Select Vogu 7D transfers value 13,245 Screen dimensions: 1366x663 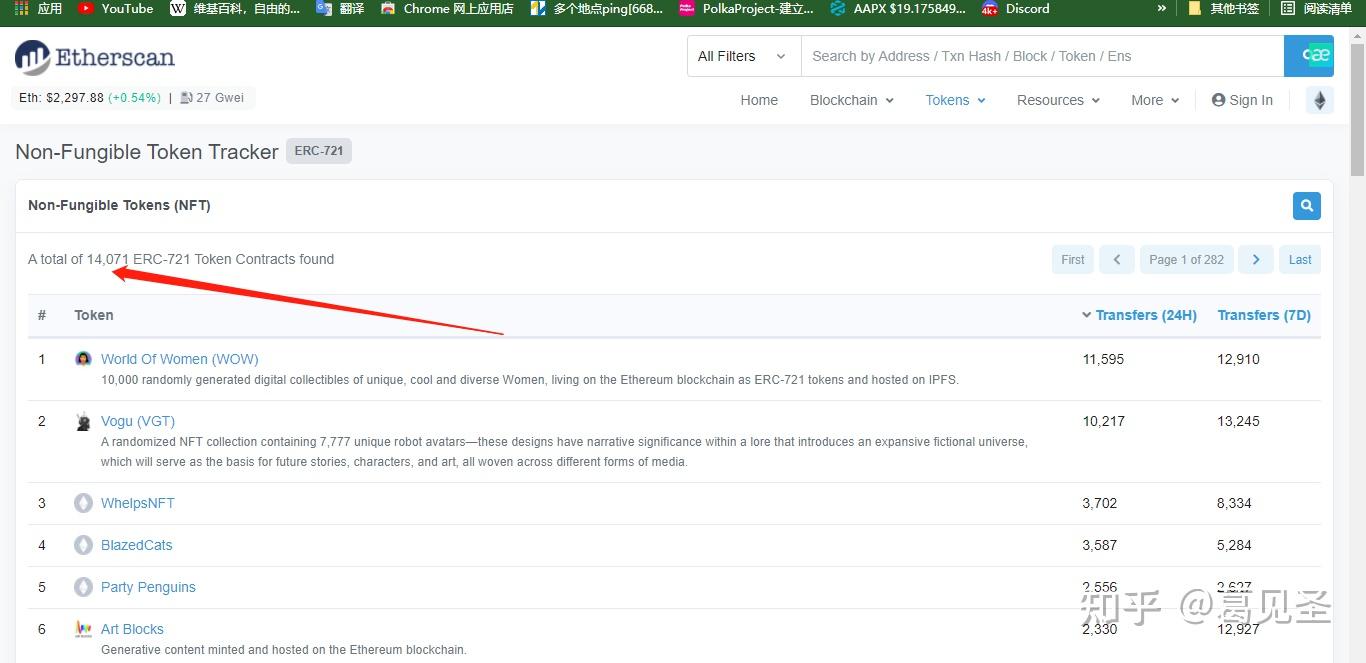[x=1238, y=421]
